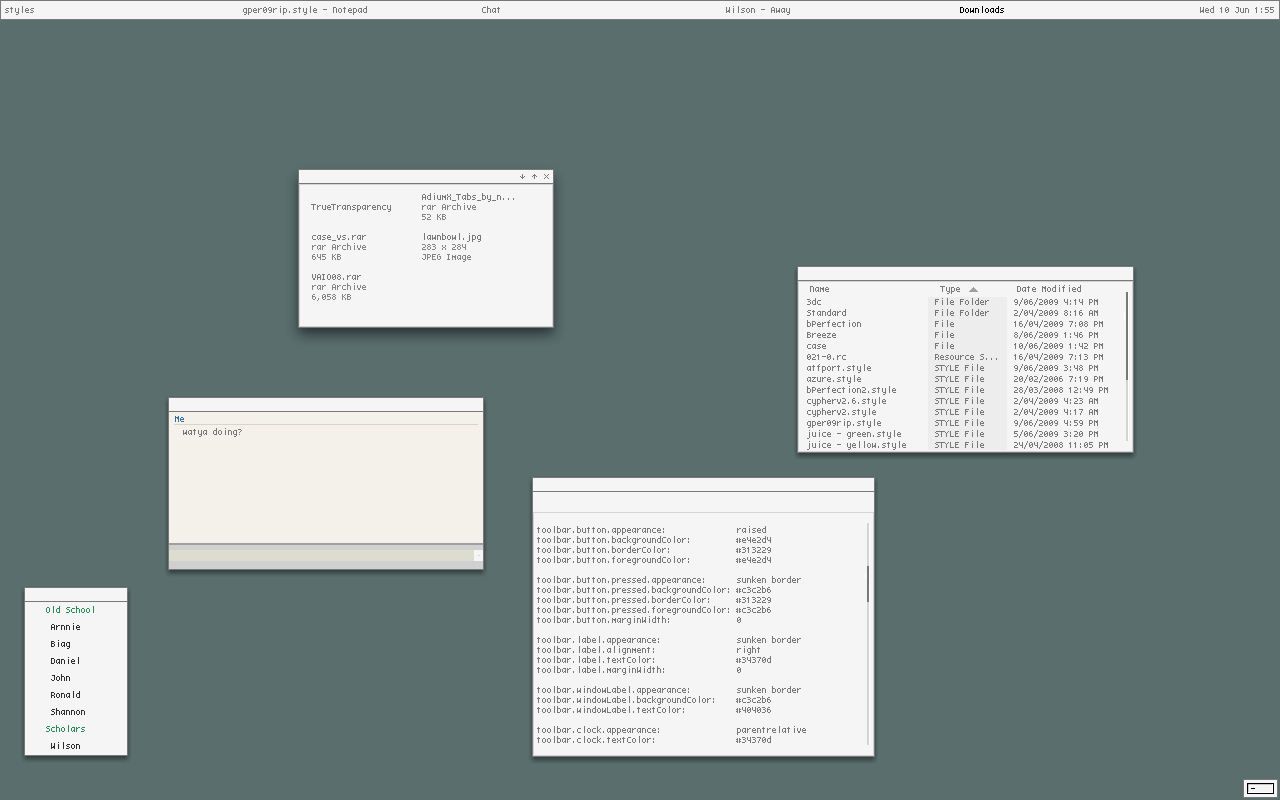
Task: Select contact 'Wilson' in buddy list
Action: pos(65,746)
